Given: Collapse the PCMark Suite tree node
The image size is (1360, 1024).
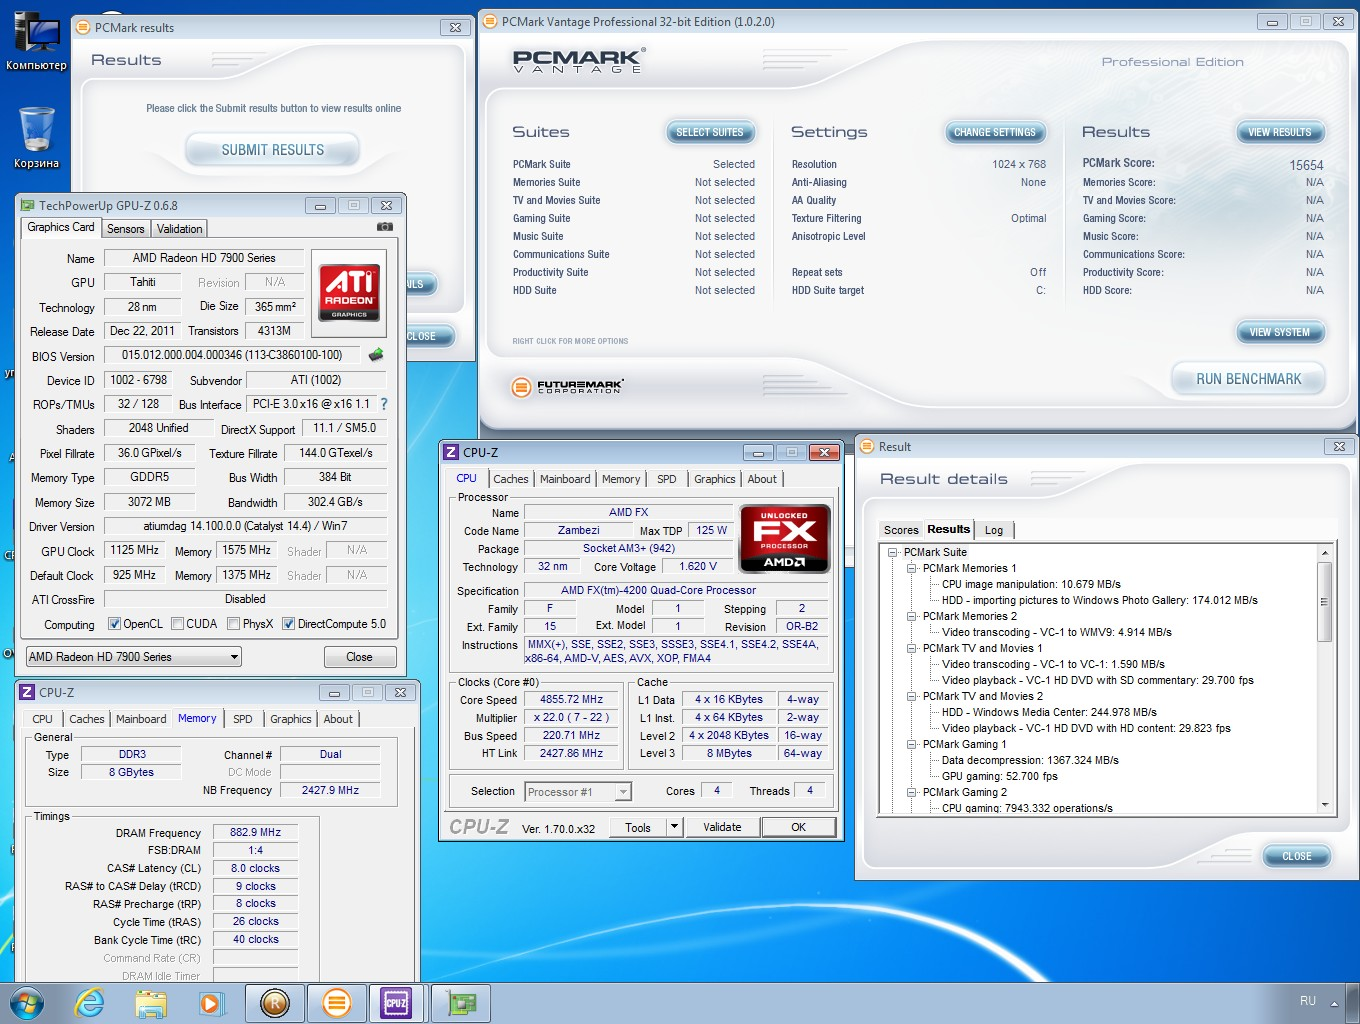Looking at the screenshot, I should (893, 552).
